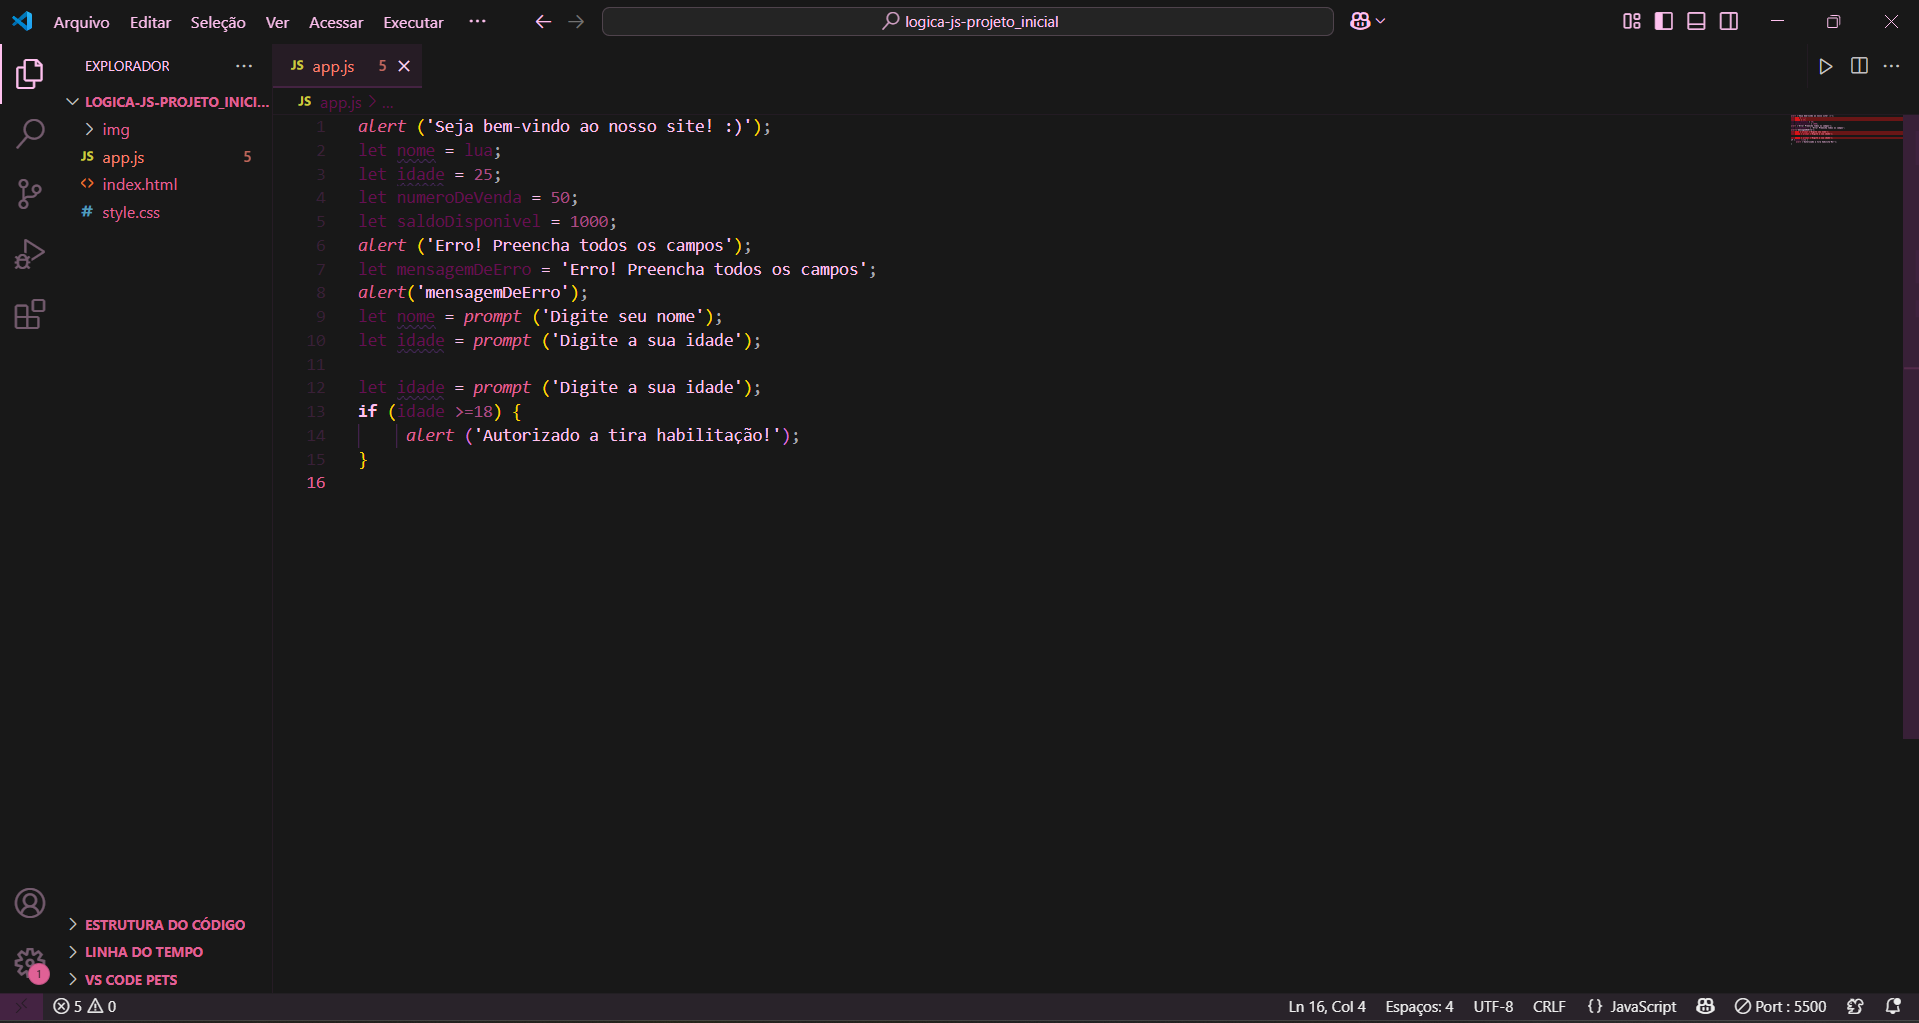
Task: Open the Accounts menu icon
Action: point(30,903)
